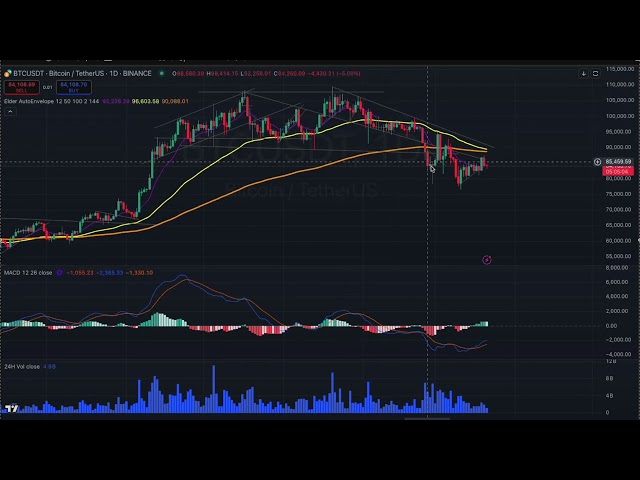640x480 pixels.
Task: Select the Elder AutoEnvelope indicator legend
Action: tap(51, 101)
